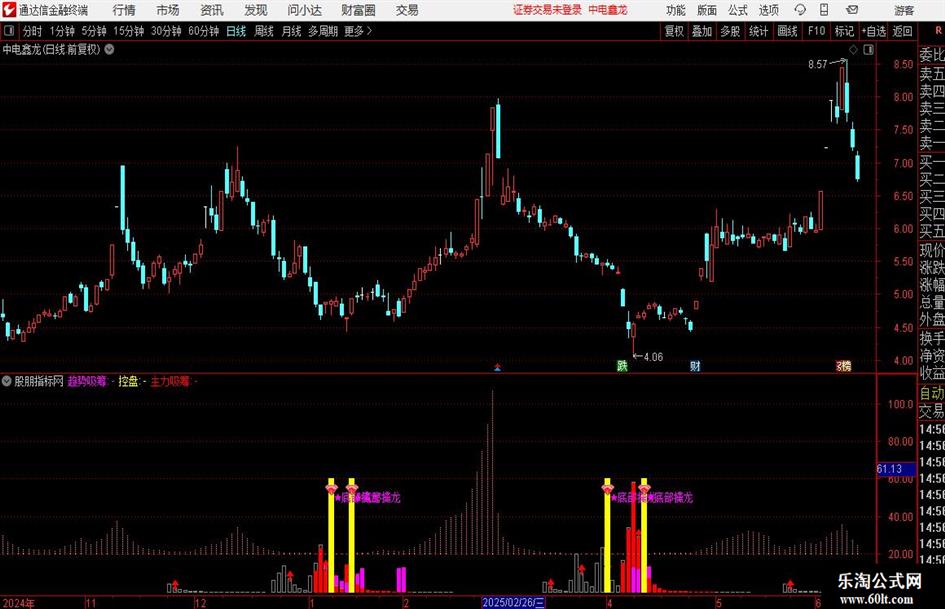The height and width of the screenshot is (609, 945).
Task: Open the 多周期 multi-period view
Action: coord(322,31)
